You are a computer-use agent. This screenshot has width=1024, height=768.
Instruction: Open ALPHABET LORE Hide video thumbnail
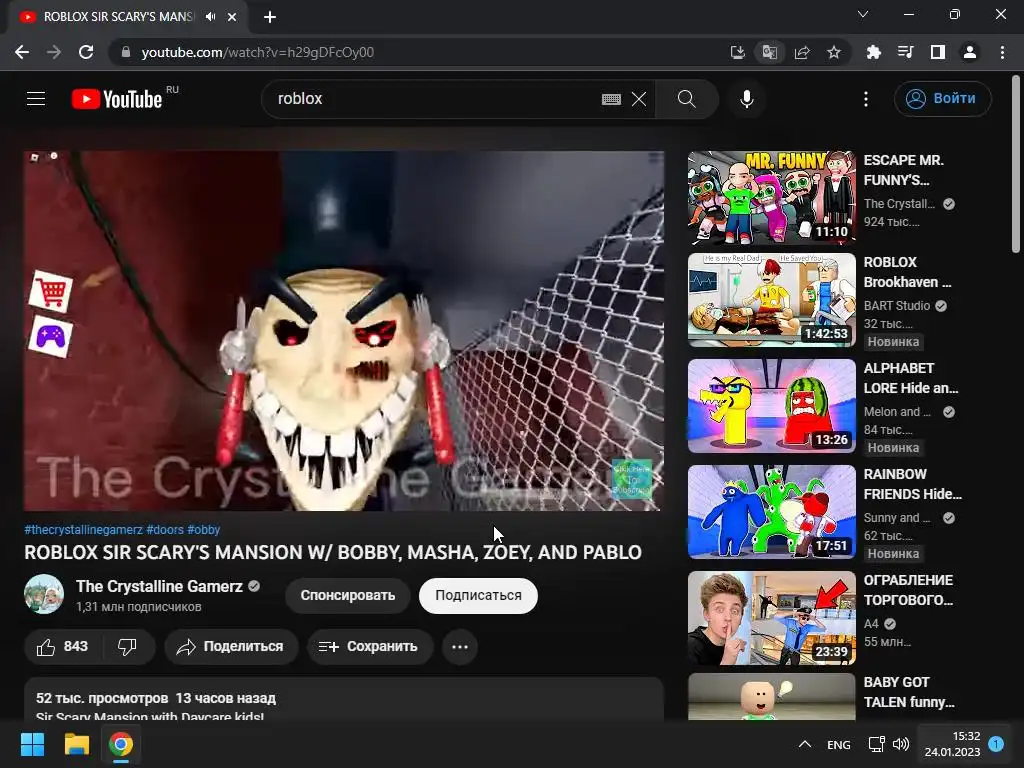click(771, 406)
